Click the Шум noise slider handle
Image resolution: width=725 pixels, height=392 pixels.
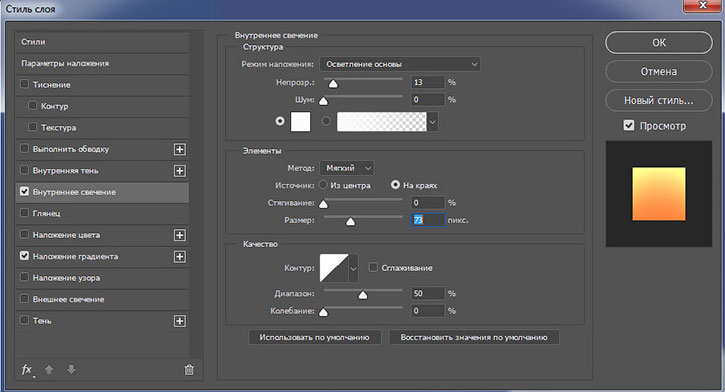pos(324,101)
